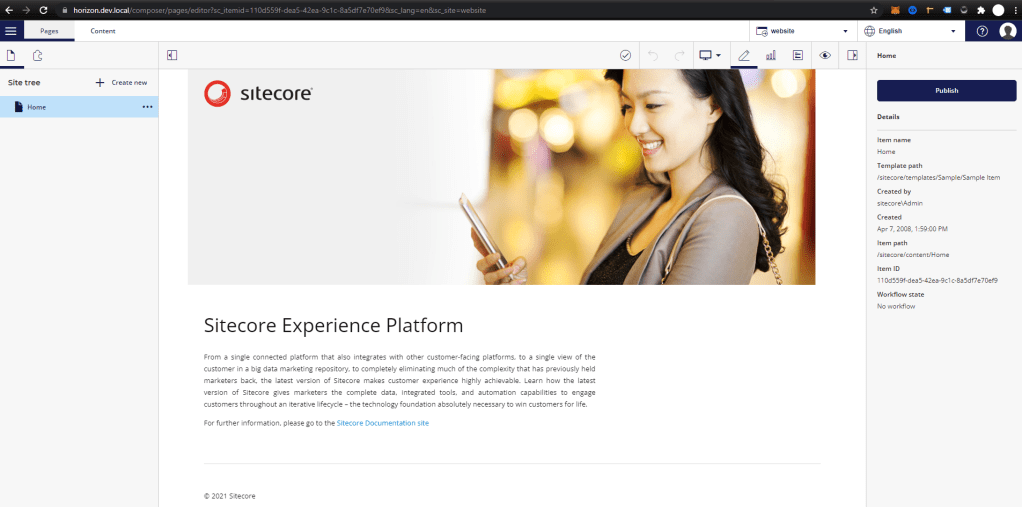The width and height of the screenshot is (1022, 507).
Task: Collapse the right details panel toggle
Action: [x=852, y=55]
